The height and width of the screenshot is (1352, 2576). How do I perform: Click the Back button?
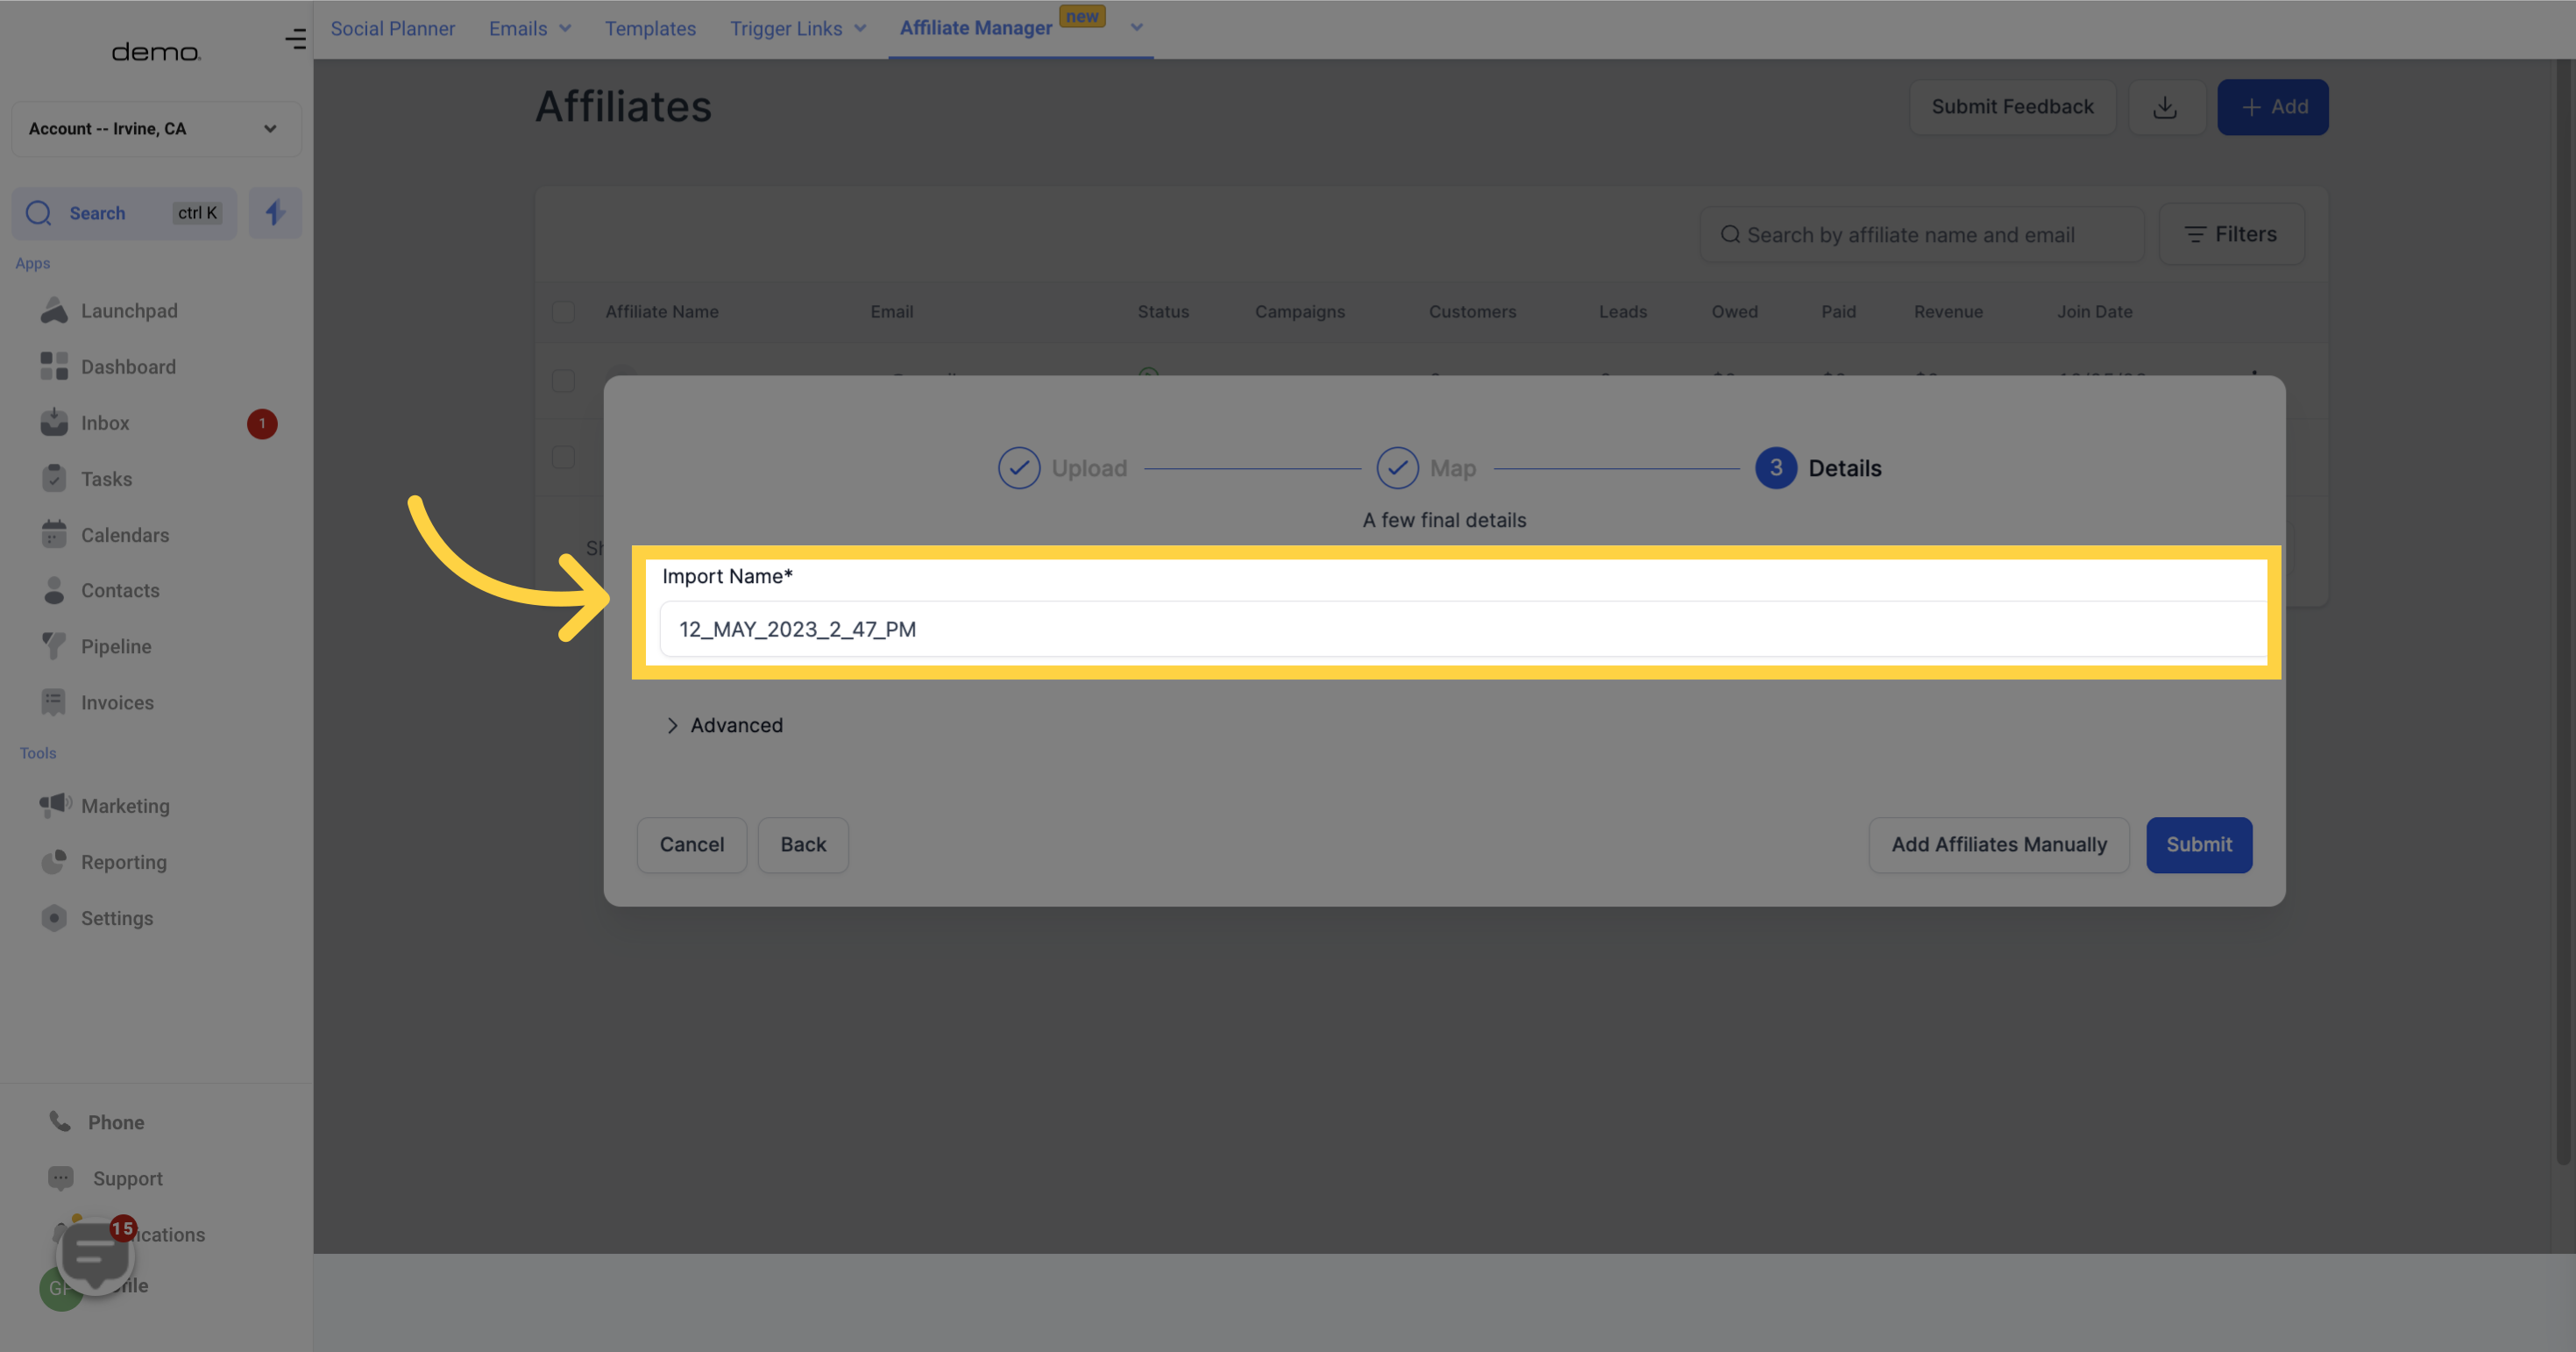coord(803,845)
